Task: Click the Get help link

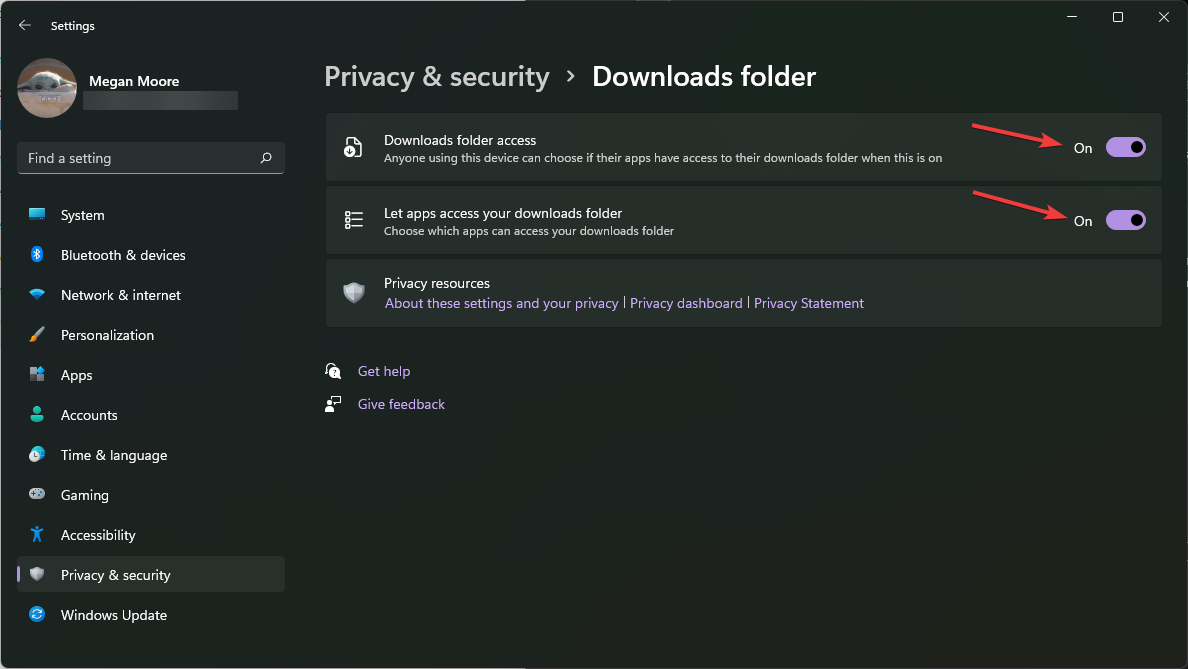Action: point(384,371)
